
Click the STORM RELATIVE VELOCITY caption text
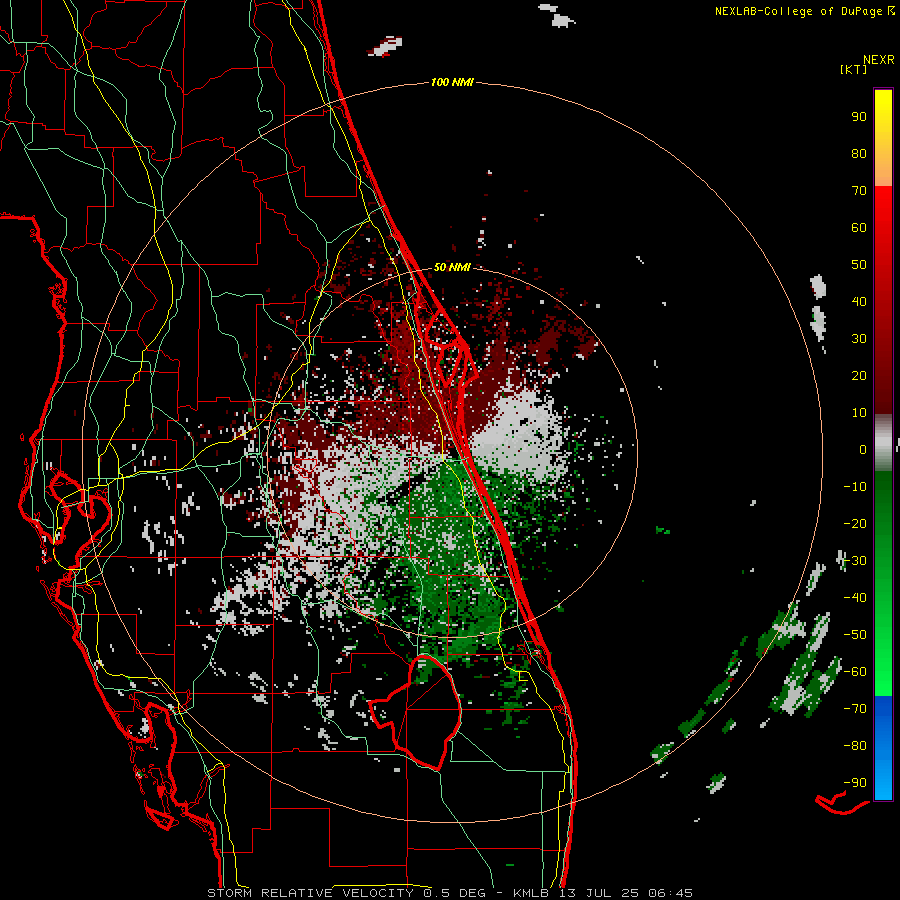[310, 893]
